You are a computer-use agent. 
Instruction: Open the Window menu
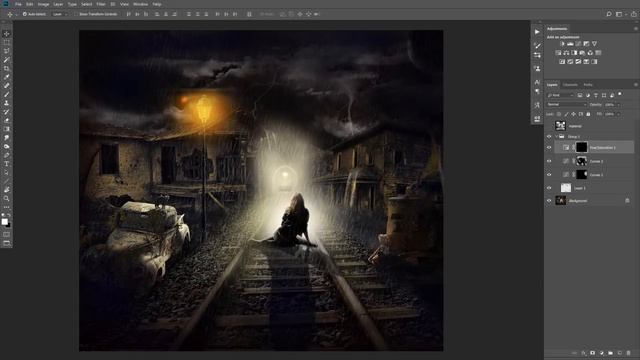coord(140,4)
